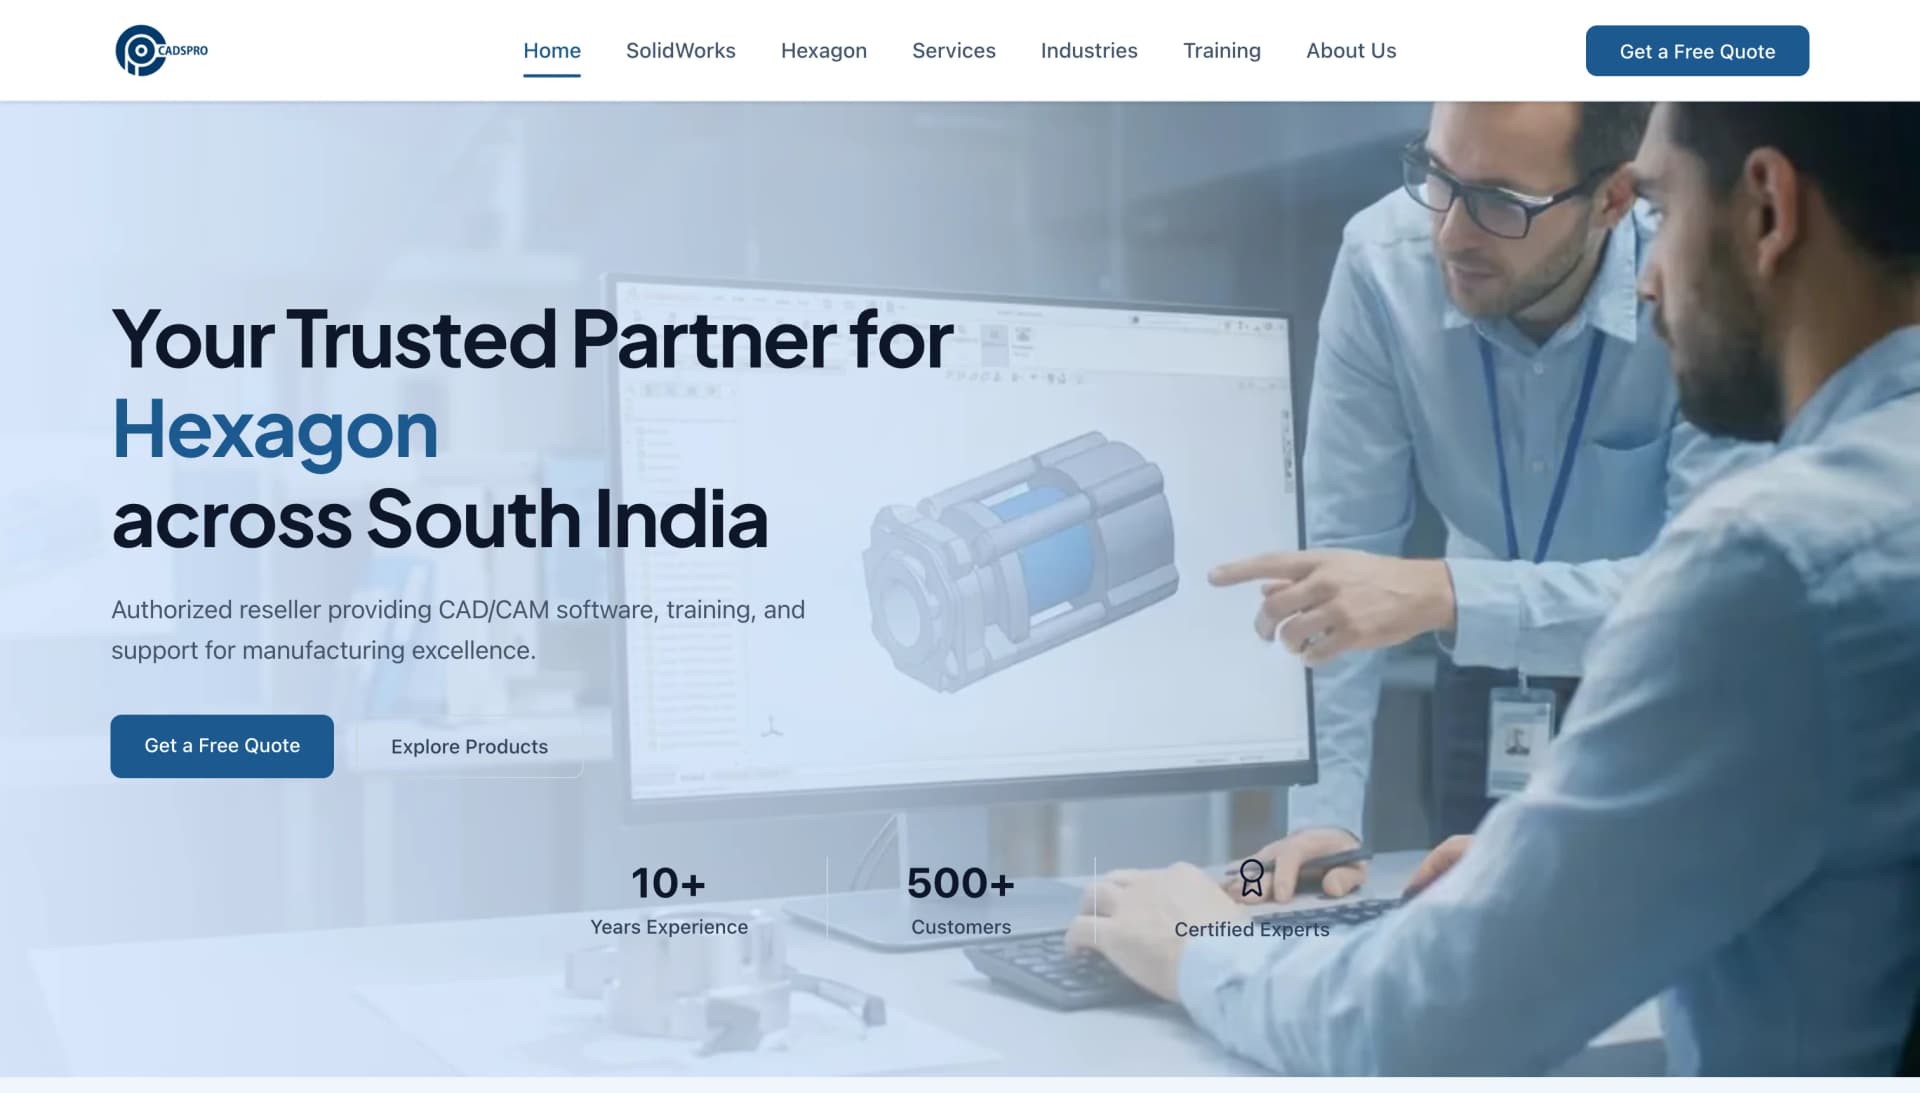Screen dimensions: 1920x1093
Task: Click the Certified Experts label
Action: 1252,929
